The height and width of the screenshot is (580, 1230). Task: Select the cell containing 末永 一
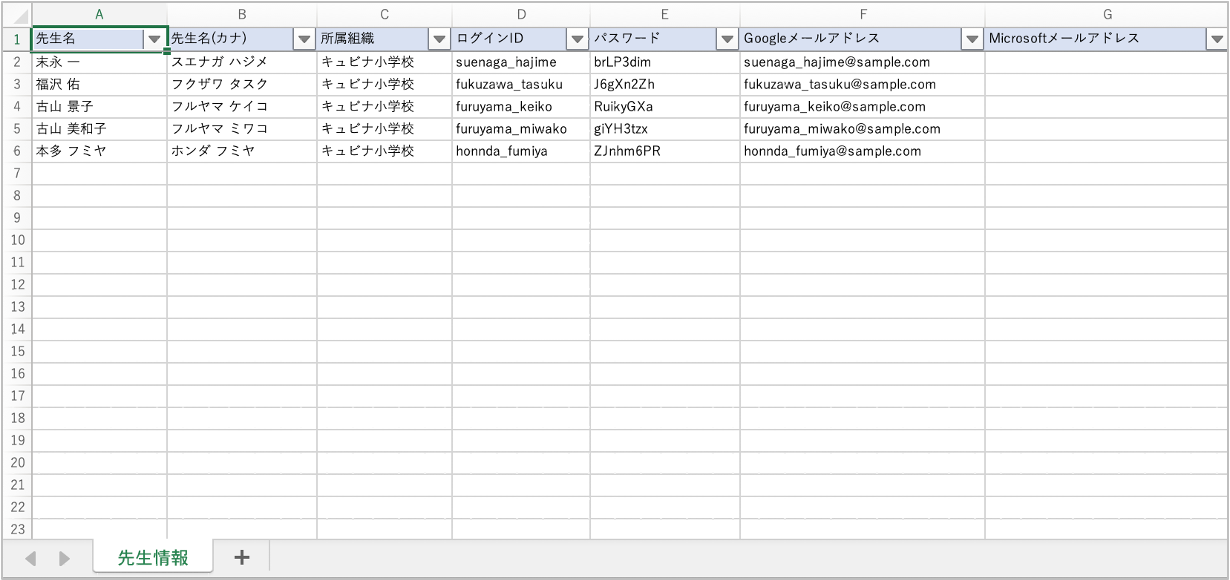click(x=99, y=62)
